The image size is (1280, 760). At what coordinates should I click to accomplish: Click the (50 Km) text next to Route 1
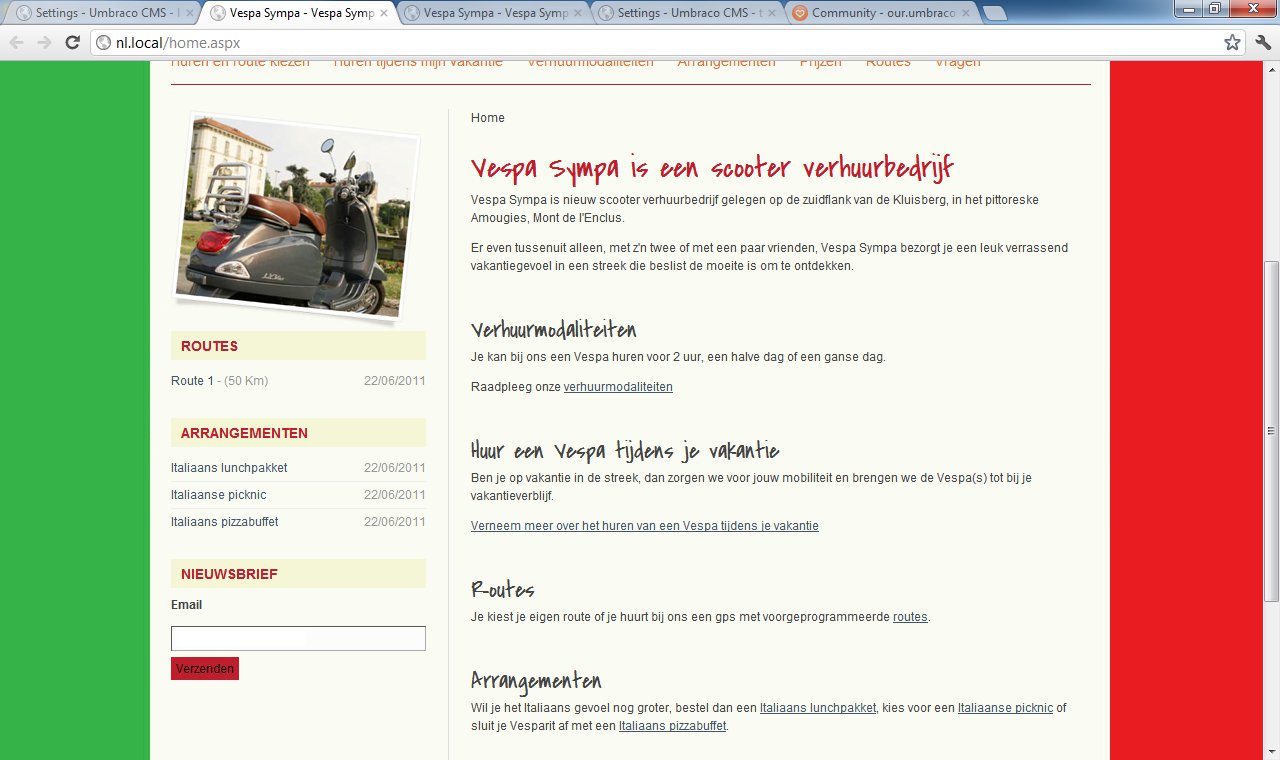[x=246, y=381]
